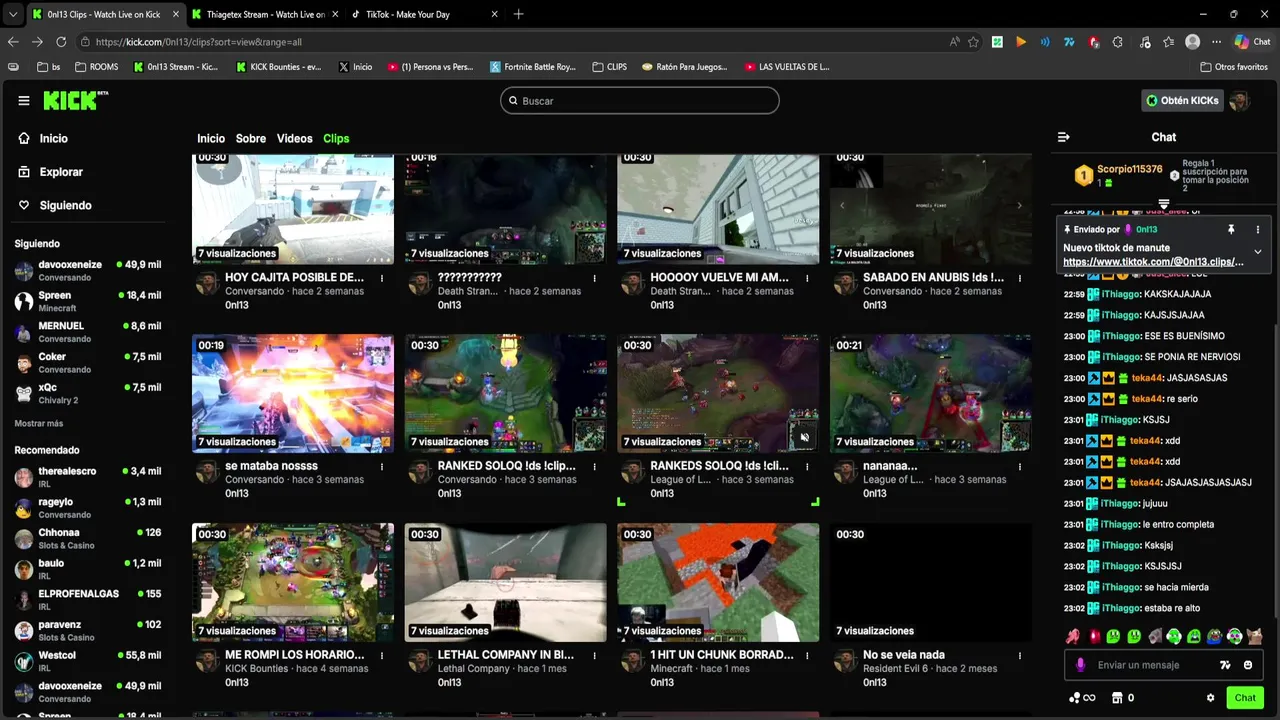Open the 'Otros favoritos' bookmarks folder
1280x720 pixels.
tap(1234, 67)
